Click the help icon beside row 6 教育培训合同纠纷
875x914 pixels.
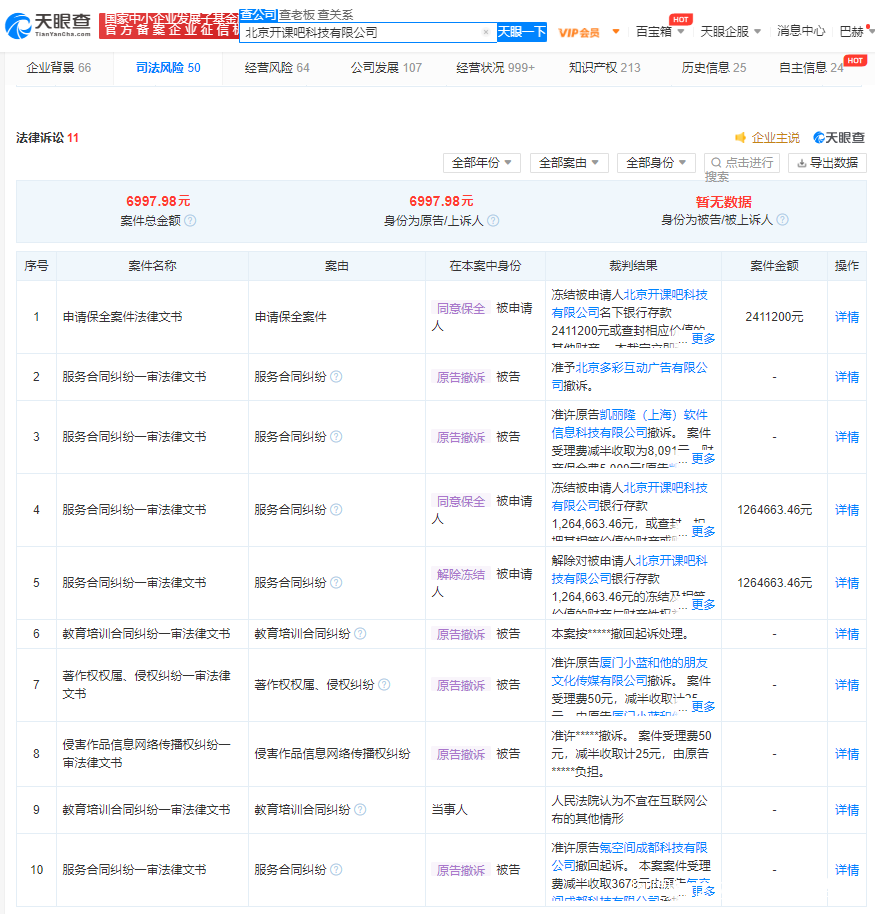point(360,634)
